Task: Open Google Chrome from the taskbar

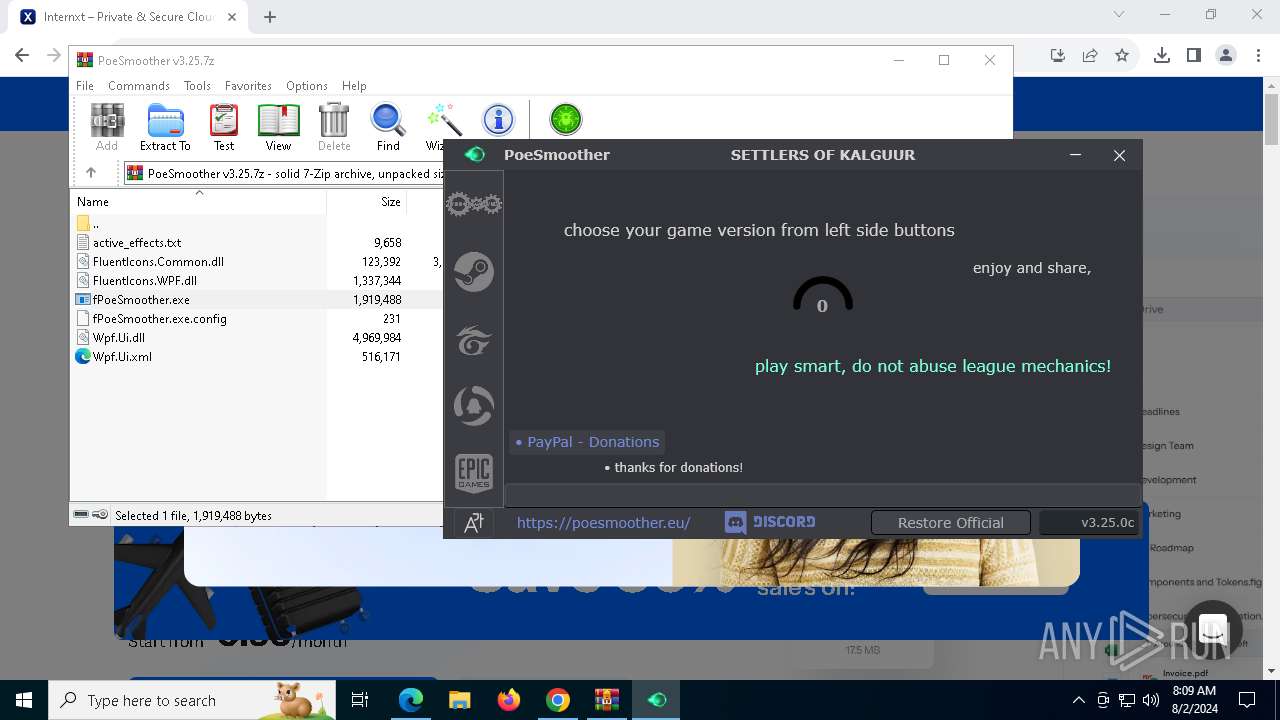Action: pyautogui.click(x=558, y=700)
